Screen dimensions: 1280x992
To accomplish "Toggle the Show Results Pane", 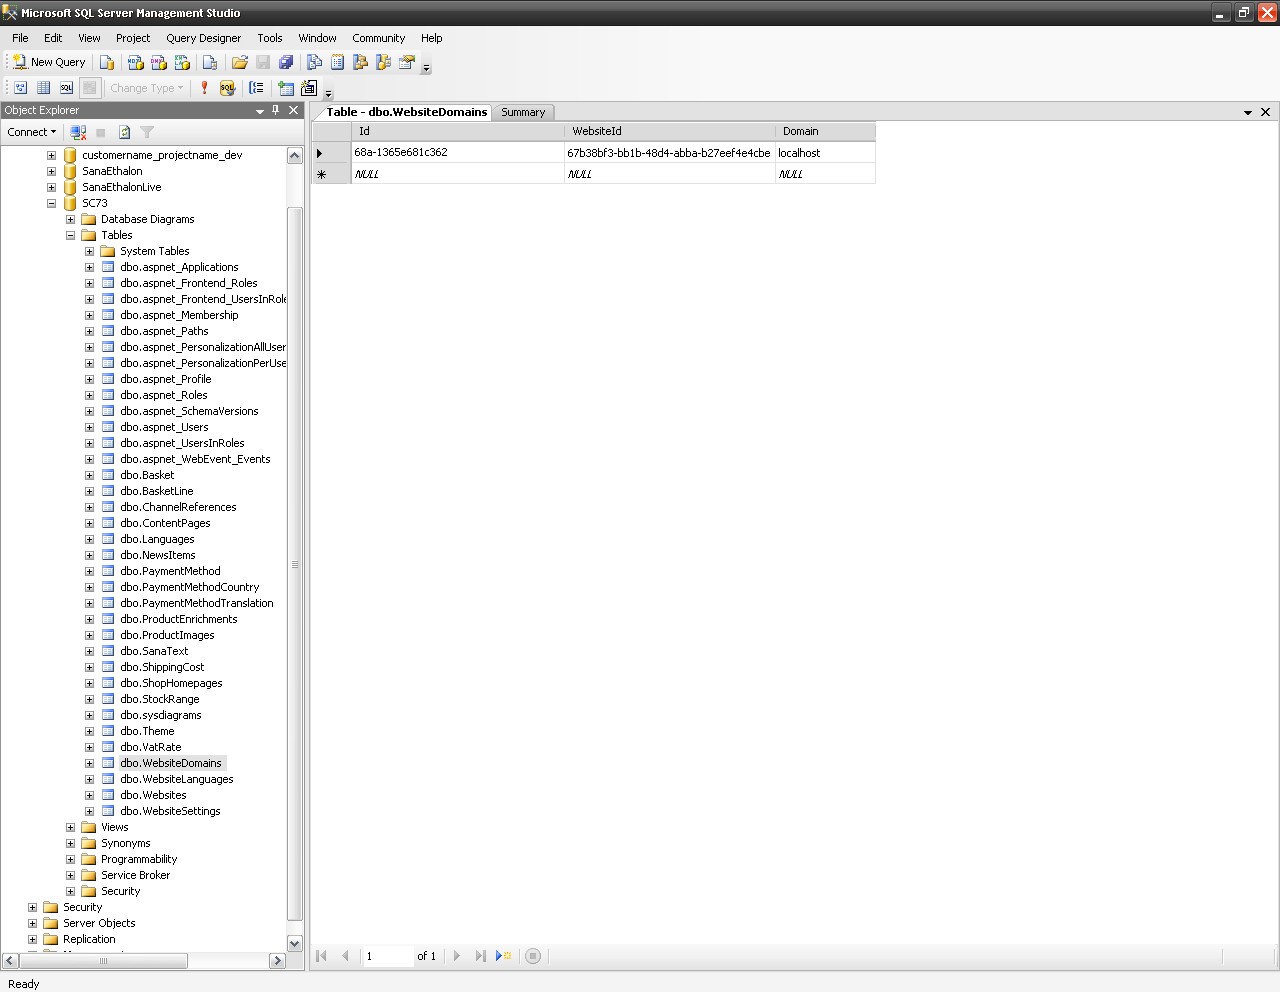I will point(89,88).
